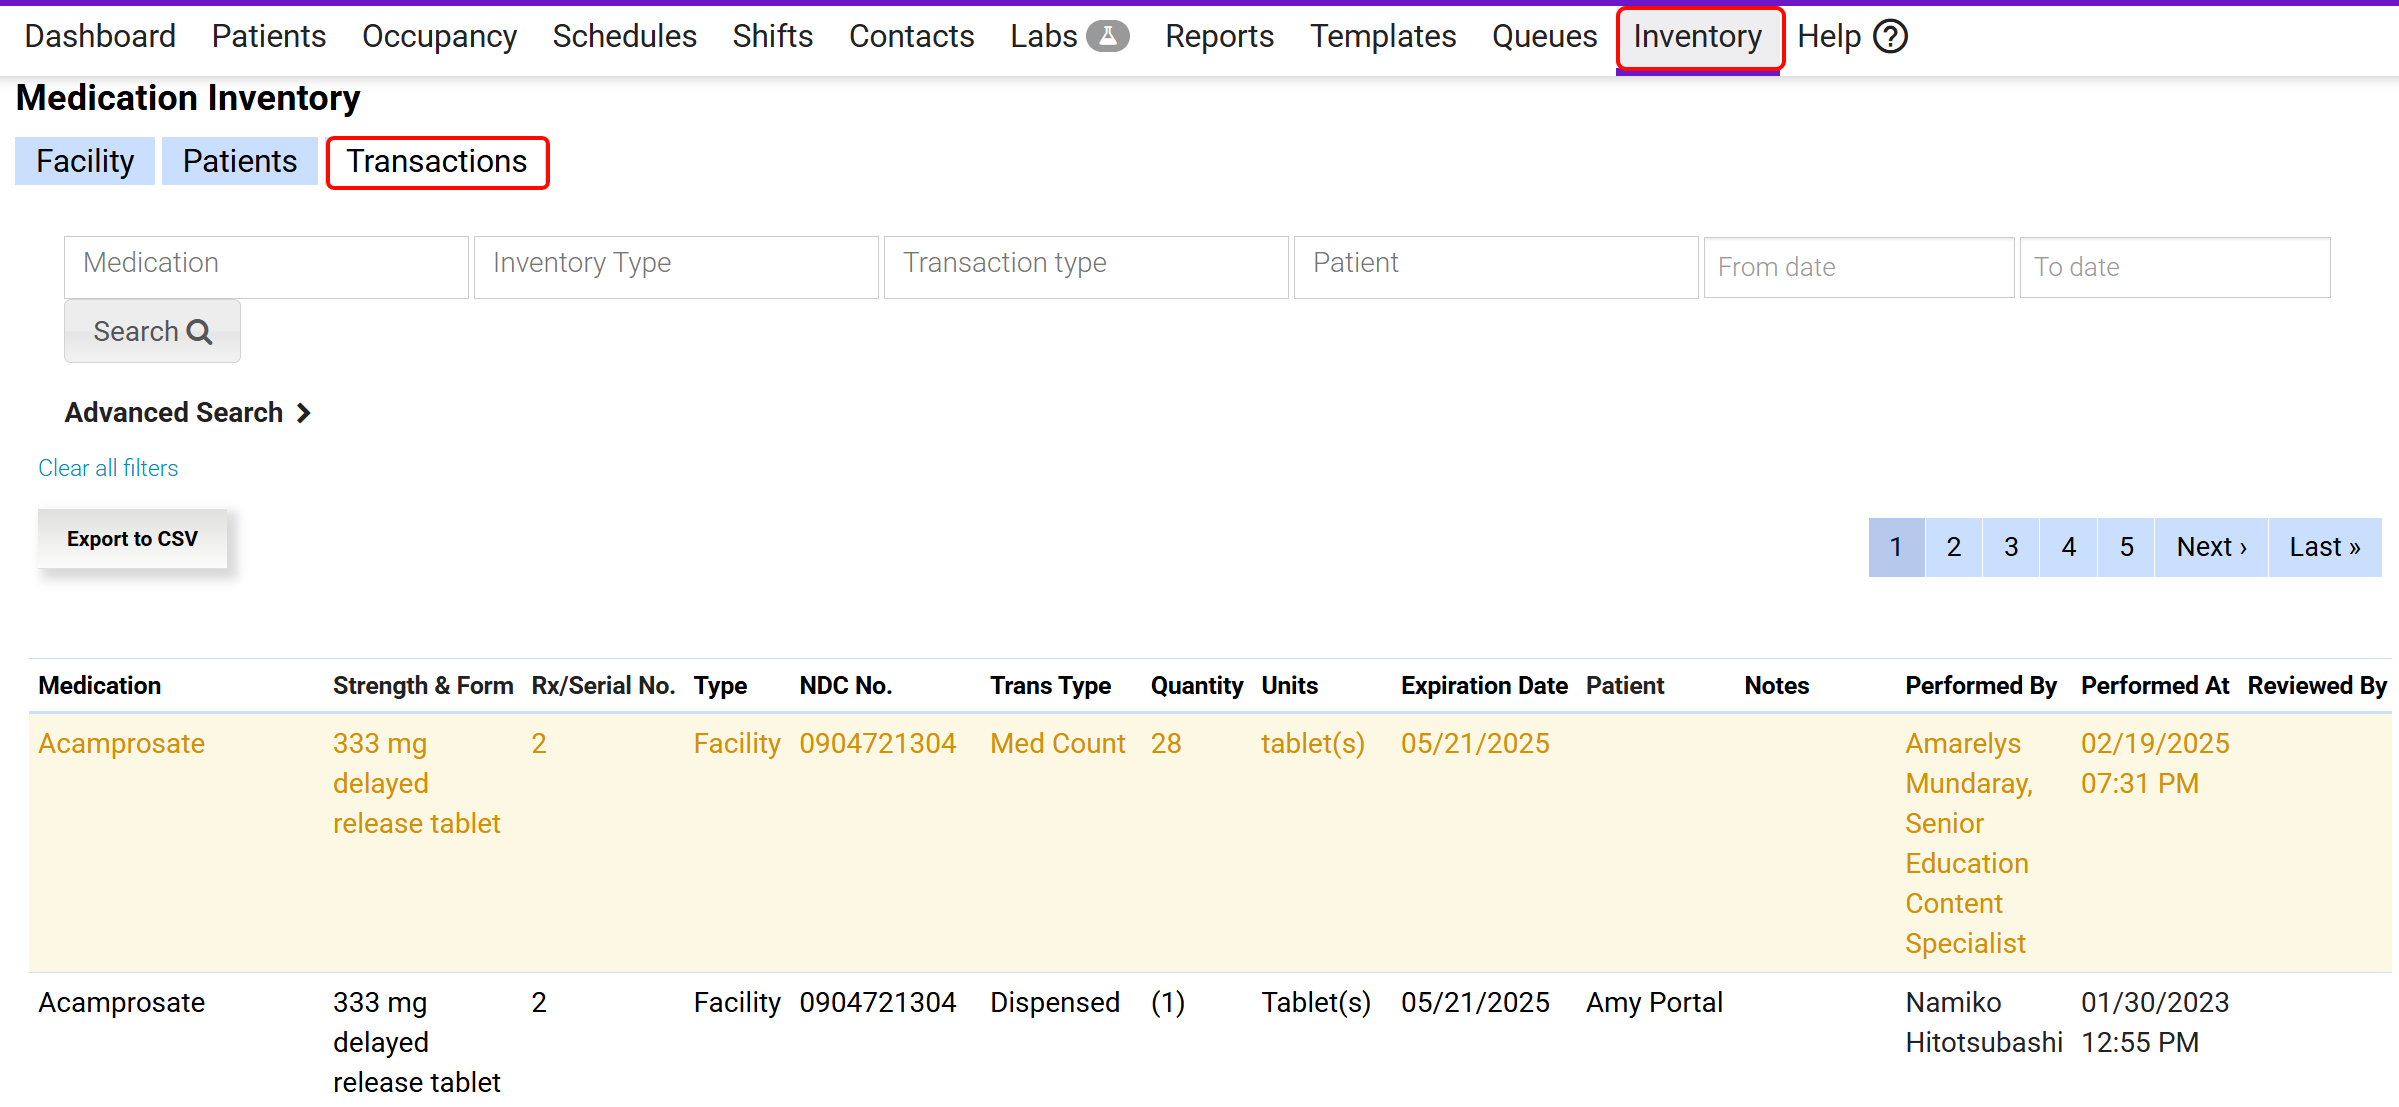Go to page 3 of results
2399x1107 pixels.
coord(2011,547)
